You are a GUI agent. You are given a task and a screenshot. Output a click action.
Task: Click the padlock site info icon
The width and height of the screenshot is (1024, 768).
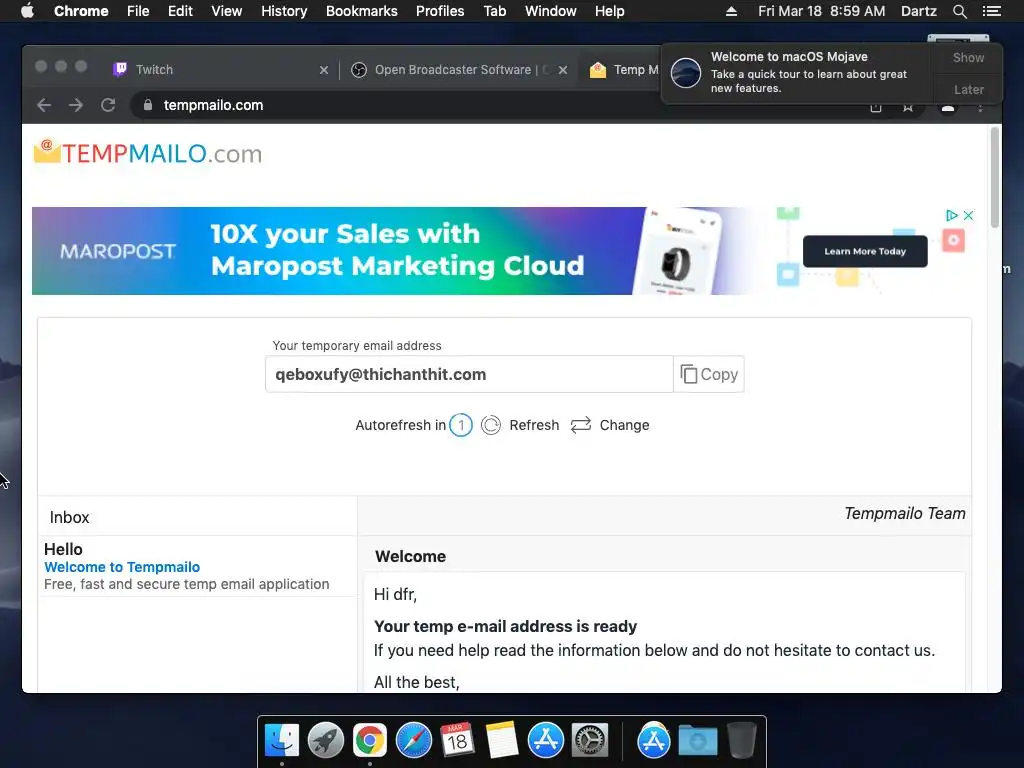coord(148,105)
